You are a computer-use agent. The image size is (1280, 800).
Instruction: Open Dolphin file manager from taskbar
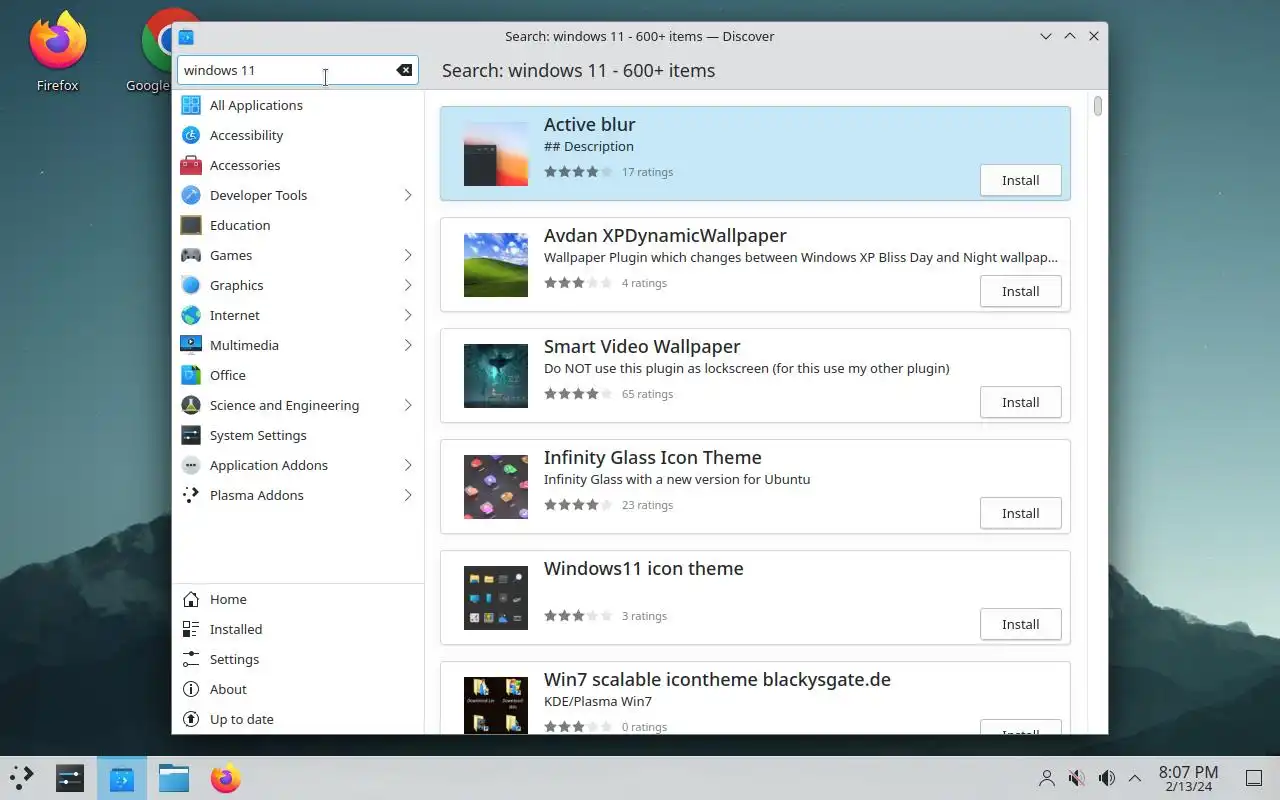click(x=174, y=777)
